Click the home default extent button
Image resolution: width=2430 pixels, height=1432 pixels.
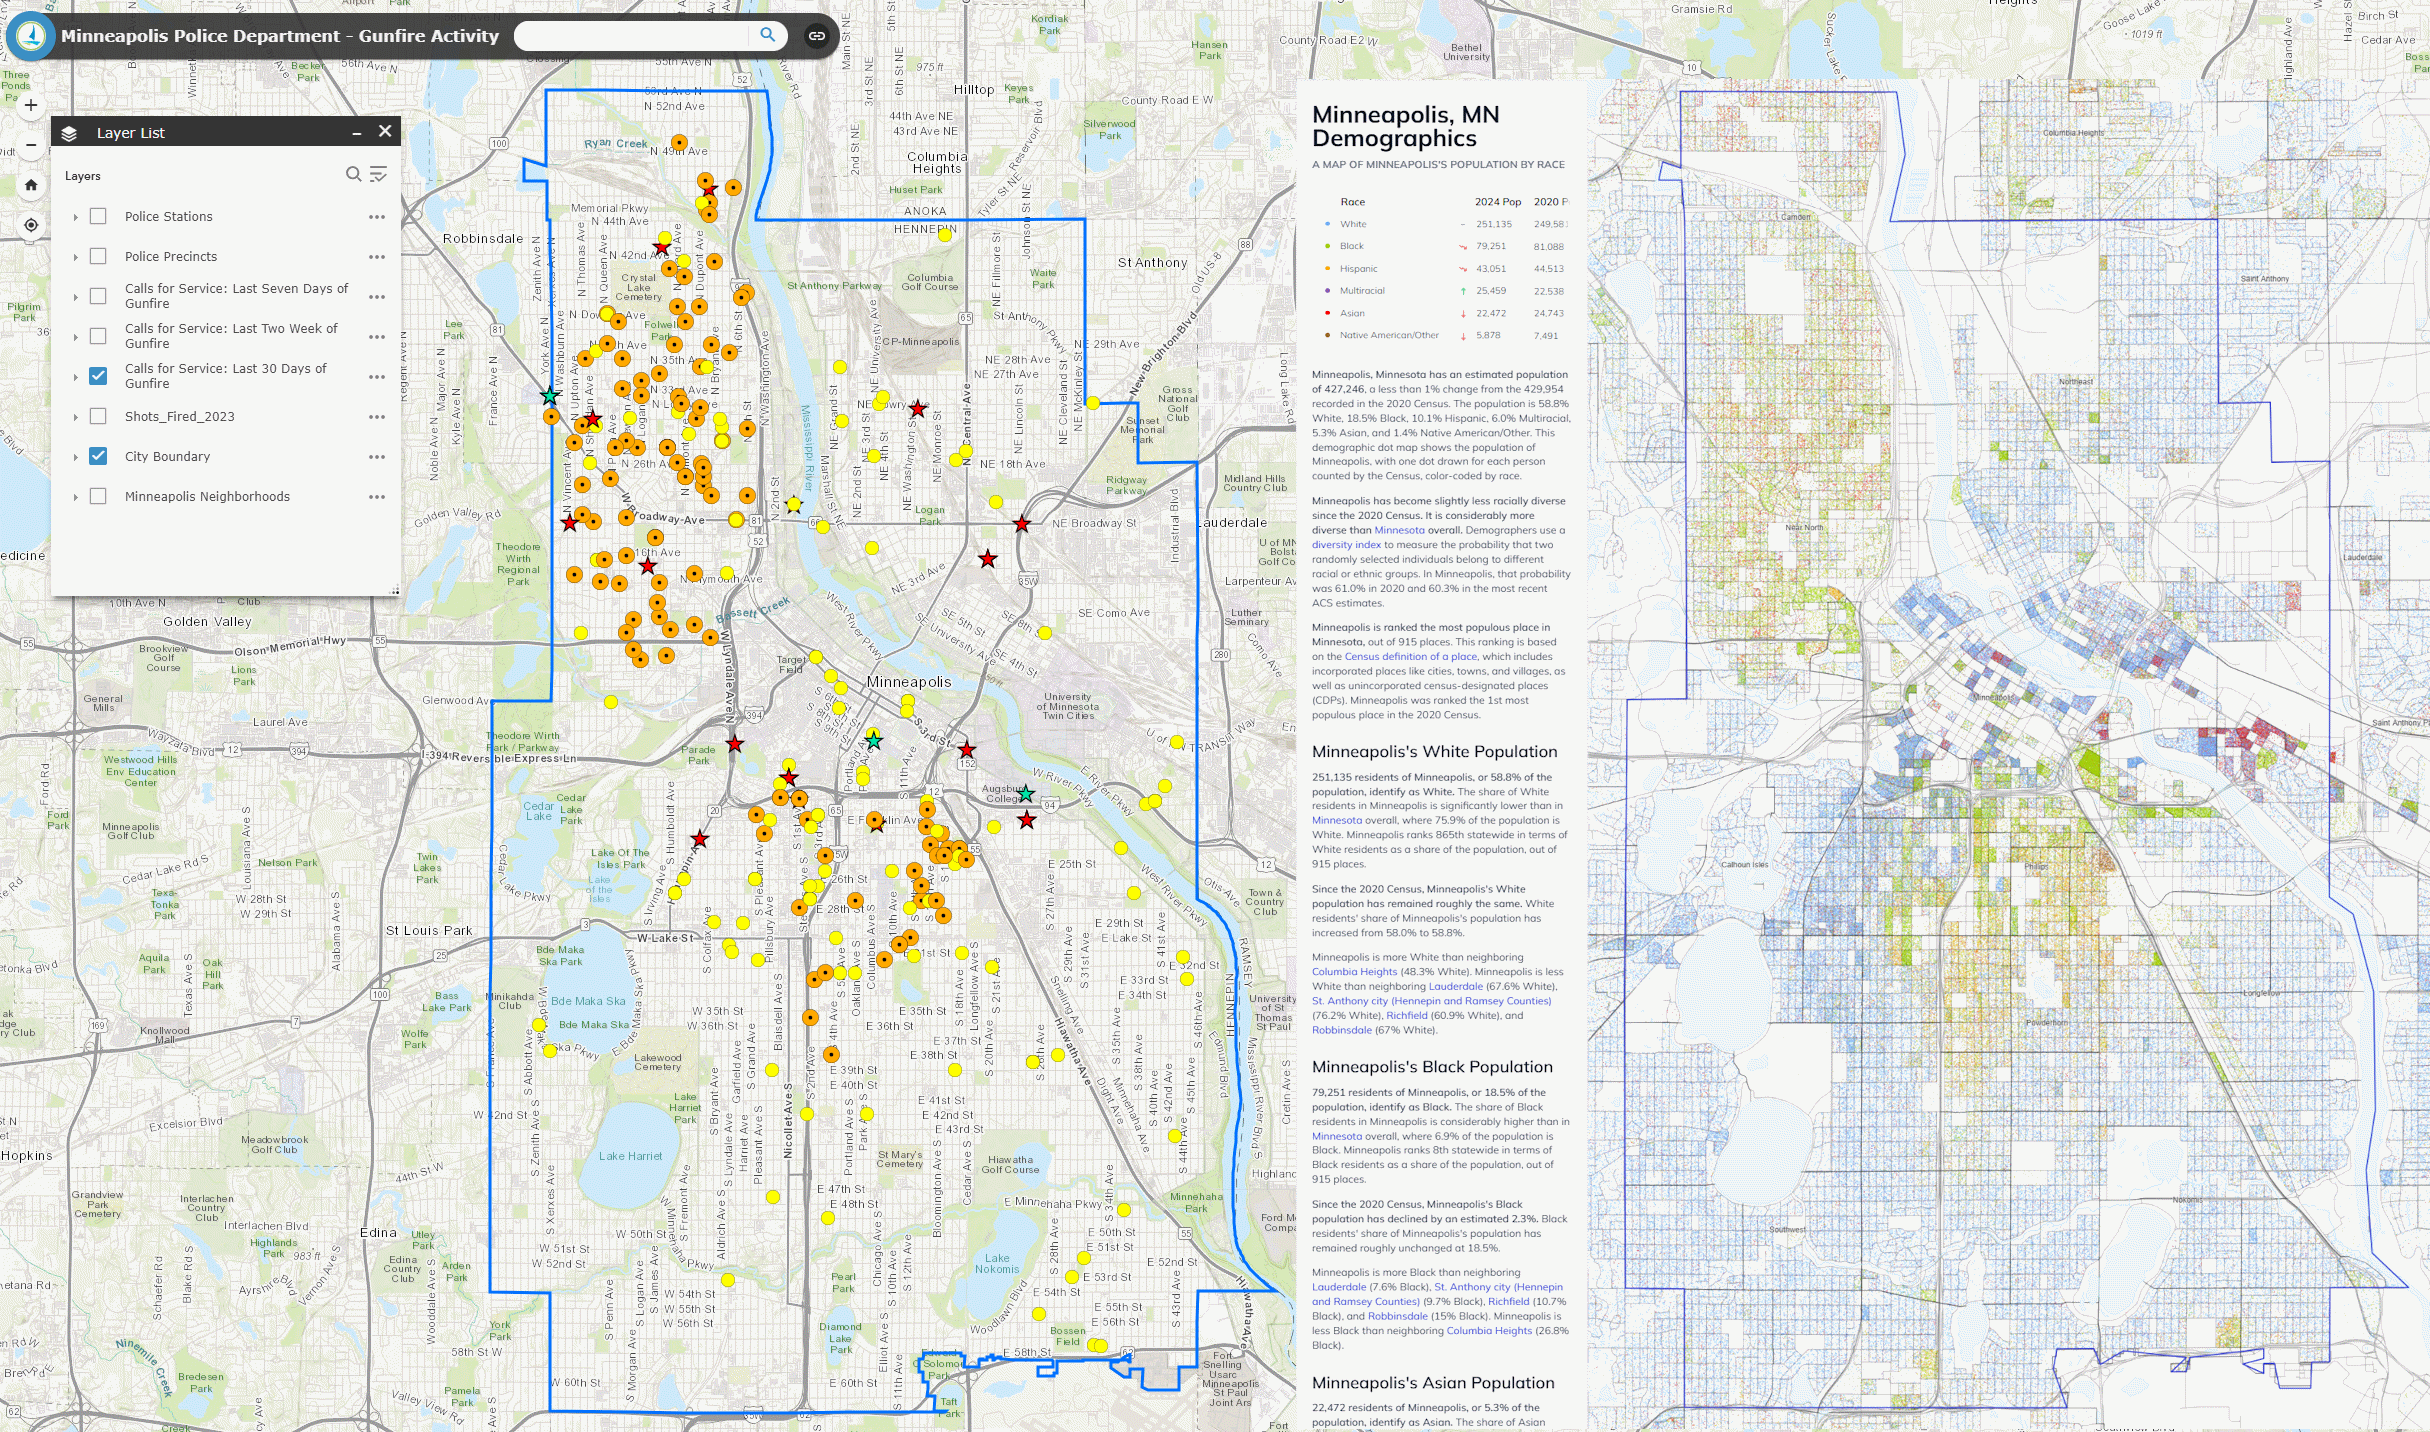[x=31, y=185]
